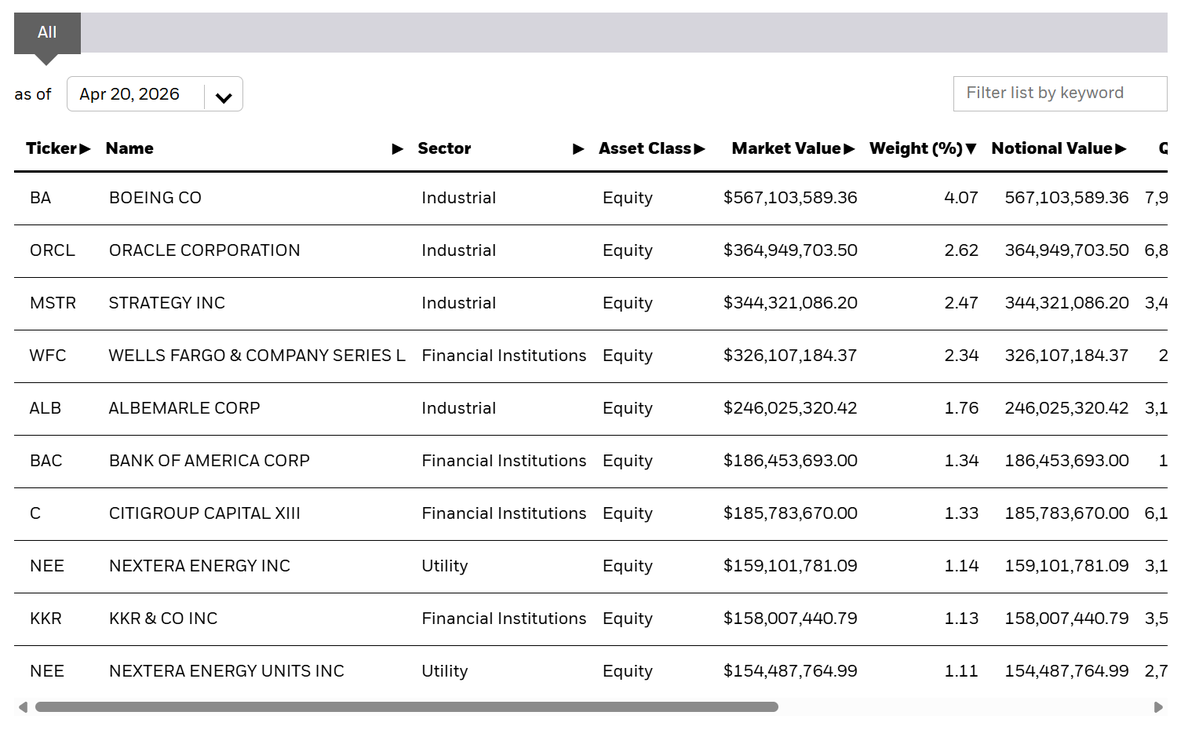Image resolution: width=1199 pixels, height=730 pixels.
Task: Select ticker WFC
Action: coord(48,356)
